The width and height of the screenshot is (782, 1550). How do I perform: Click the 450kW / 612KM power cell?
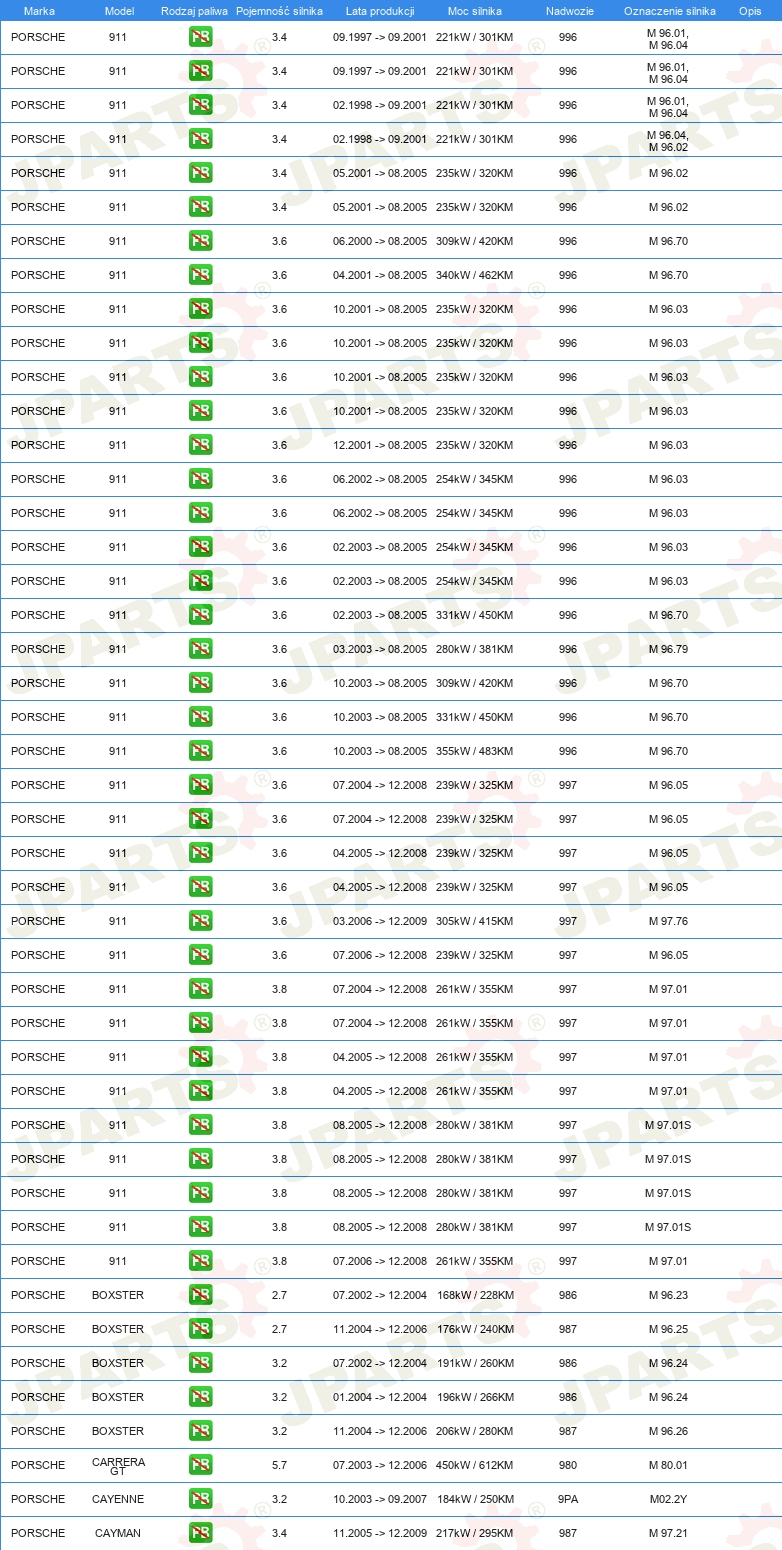point(474,1465)
